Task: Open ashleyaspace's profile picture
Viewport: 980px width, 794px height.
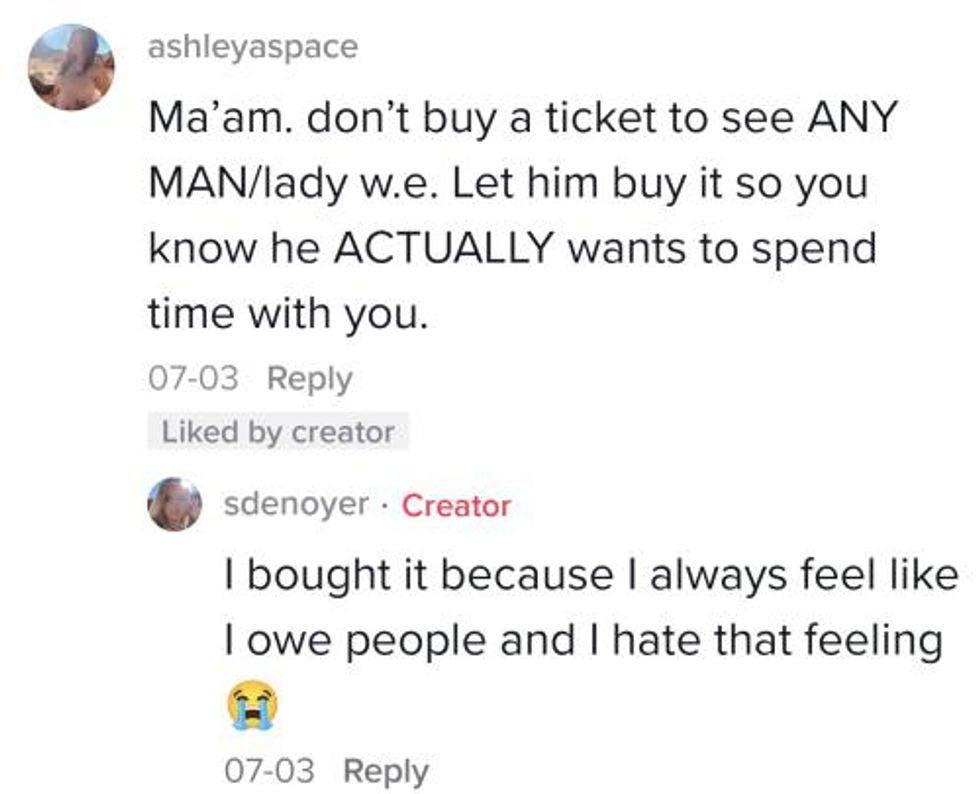Action: [x=70, y=68]
